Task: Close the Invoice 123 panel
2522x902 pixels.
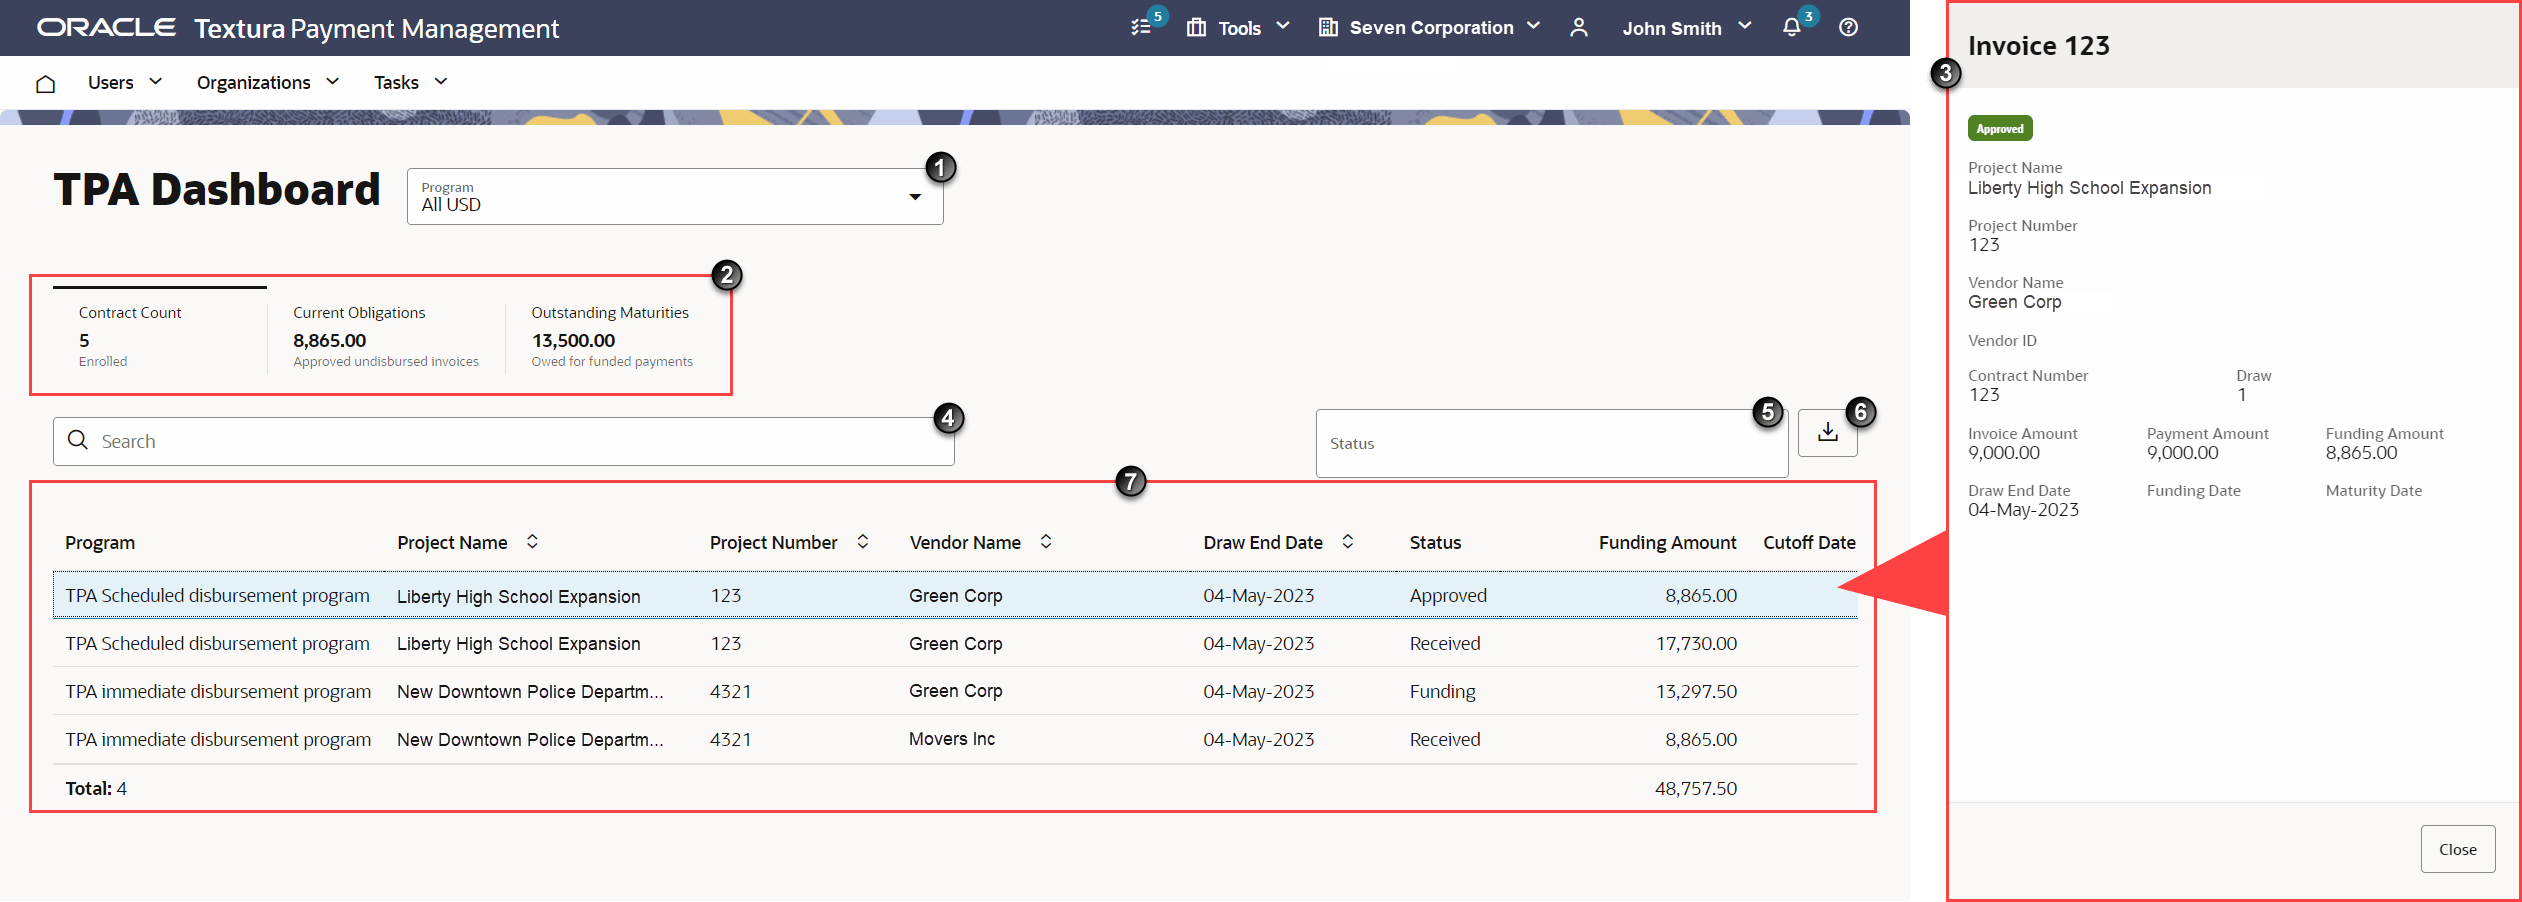Action: (x=2457, y=849)
